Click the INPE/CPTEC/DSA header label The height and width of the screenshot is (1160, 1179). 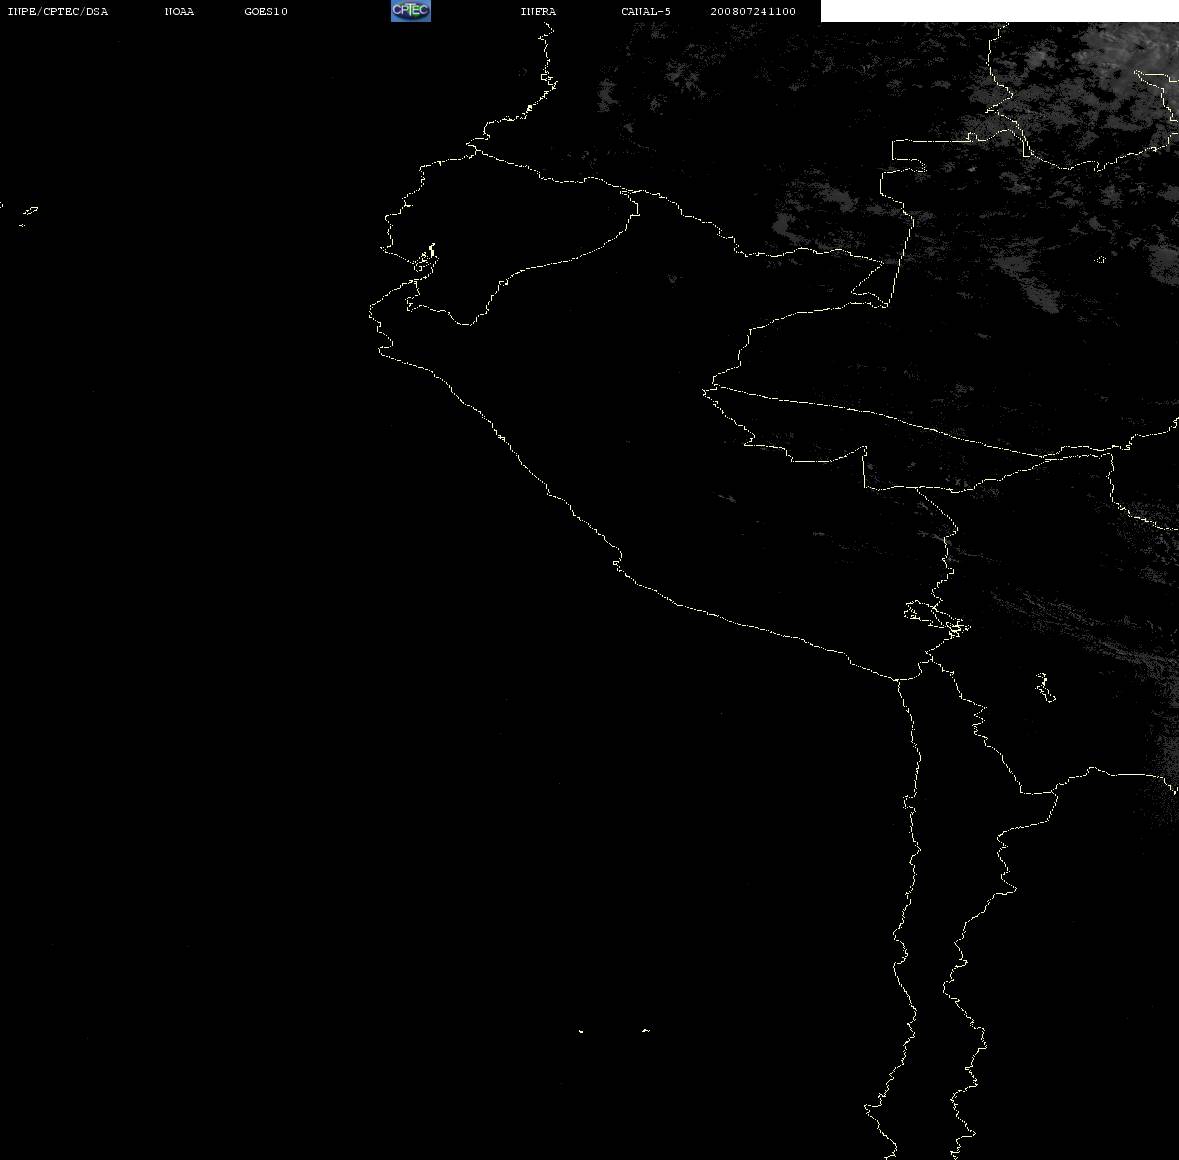pos(58,11)
